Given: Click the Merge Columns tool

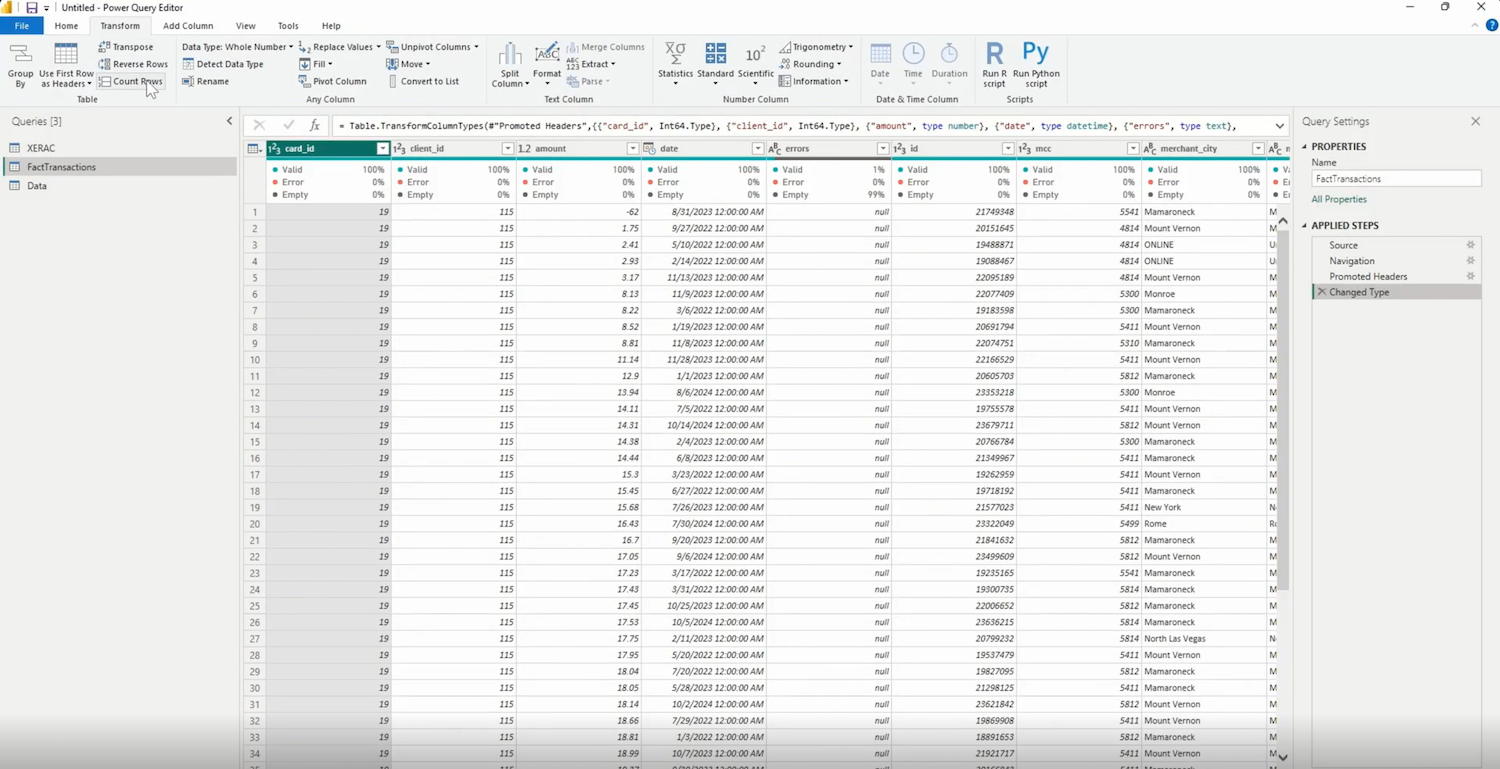Looking at the screenshot, I should pos(606,47).
